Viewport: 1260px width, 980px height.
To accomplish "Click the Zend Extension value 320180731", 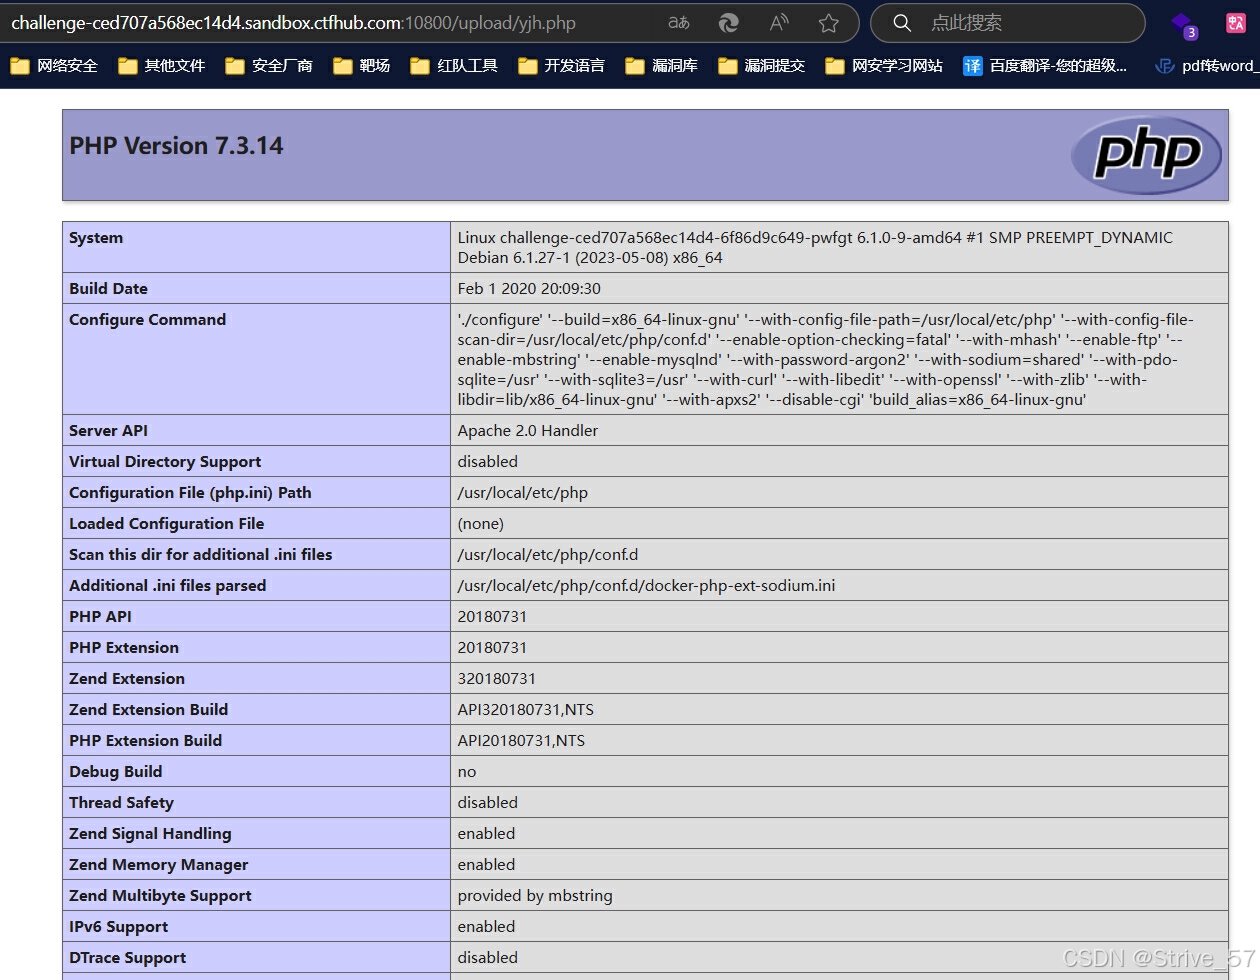I will (x=497, y=679).
